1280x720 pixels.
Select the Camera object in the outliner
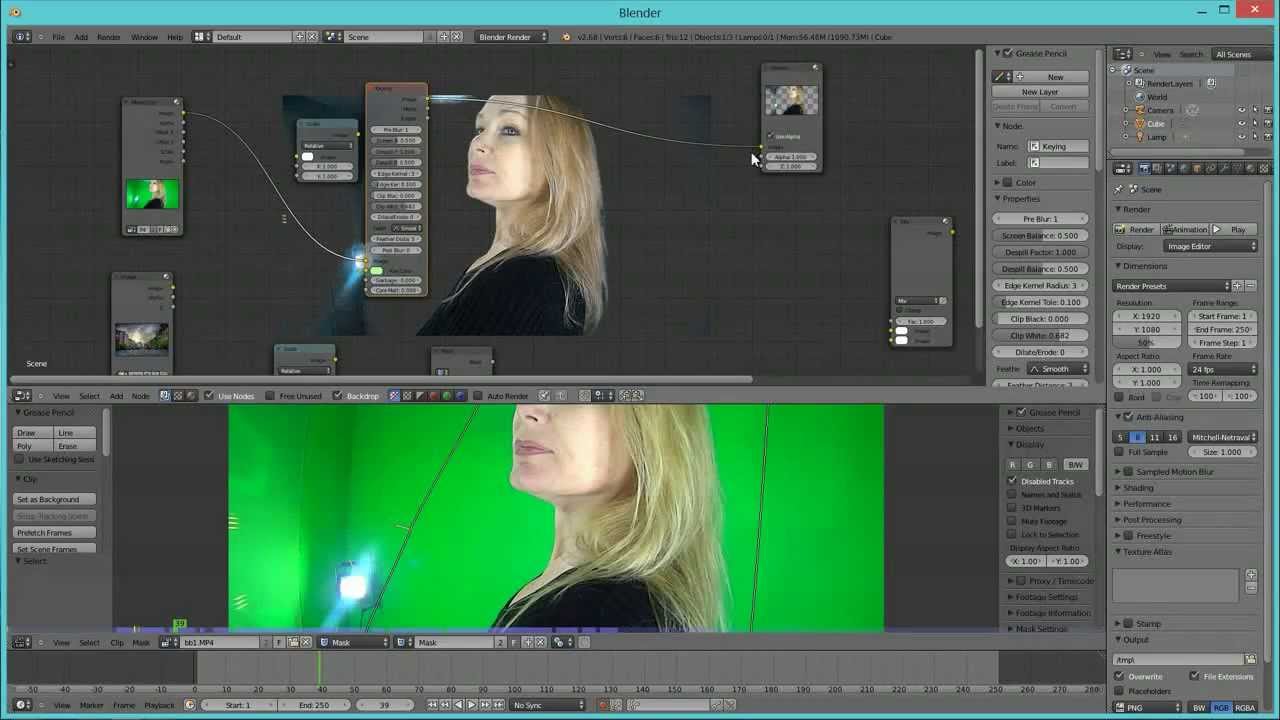pyautogui.click(x=1160, y=110)
